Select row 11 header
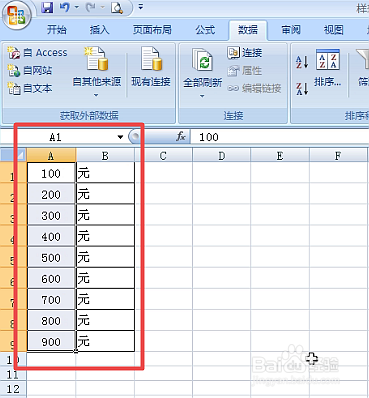Viewport: 369px width, 398px height. (13, 374)
